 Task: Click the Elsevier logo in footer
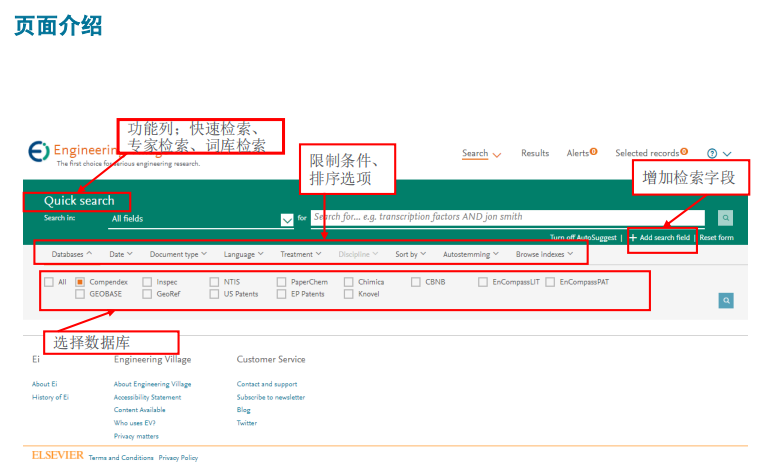click(x=58, y=455)
